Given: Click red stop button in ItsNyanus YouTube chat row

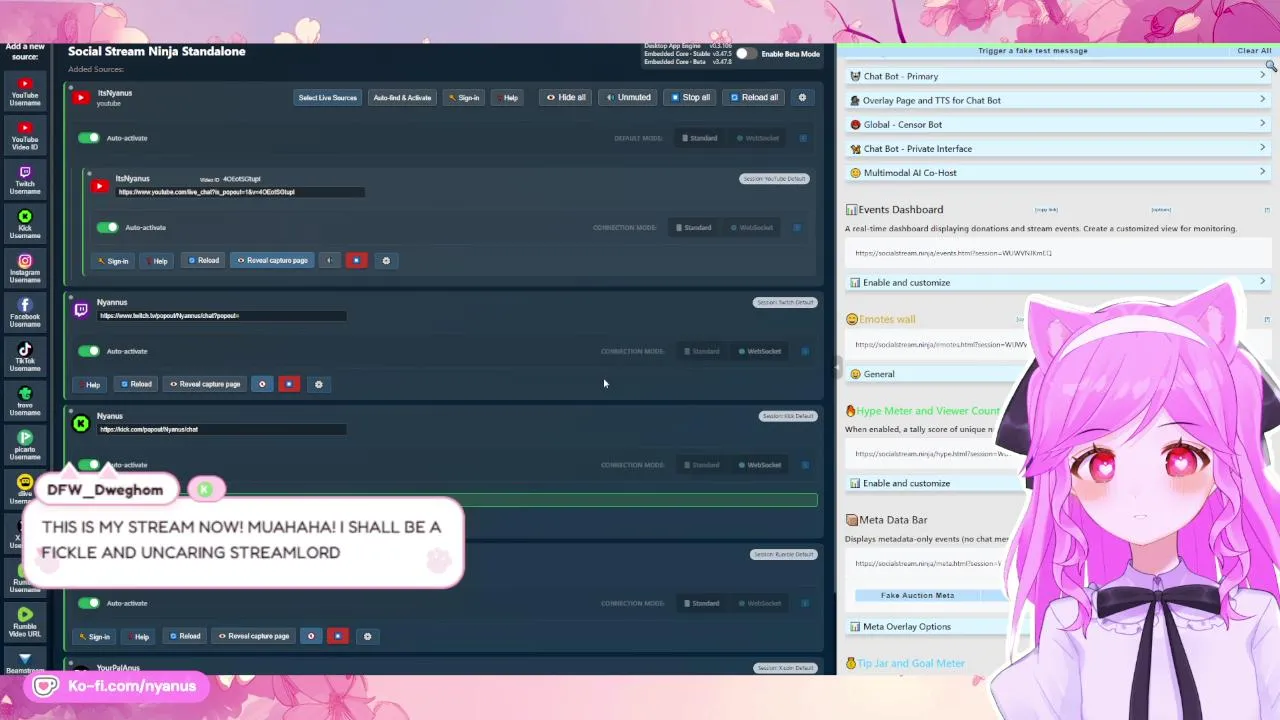Looking at the screenshot, I should tap(356, 260).
